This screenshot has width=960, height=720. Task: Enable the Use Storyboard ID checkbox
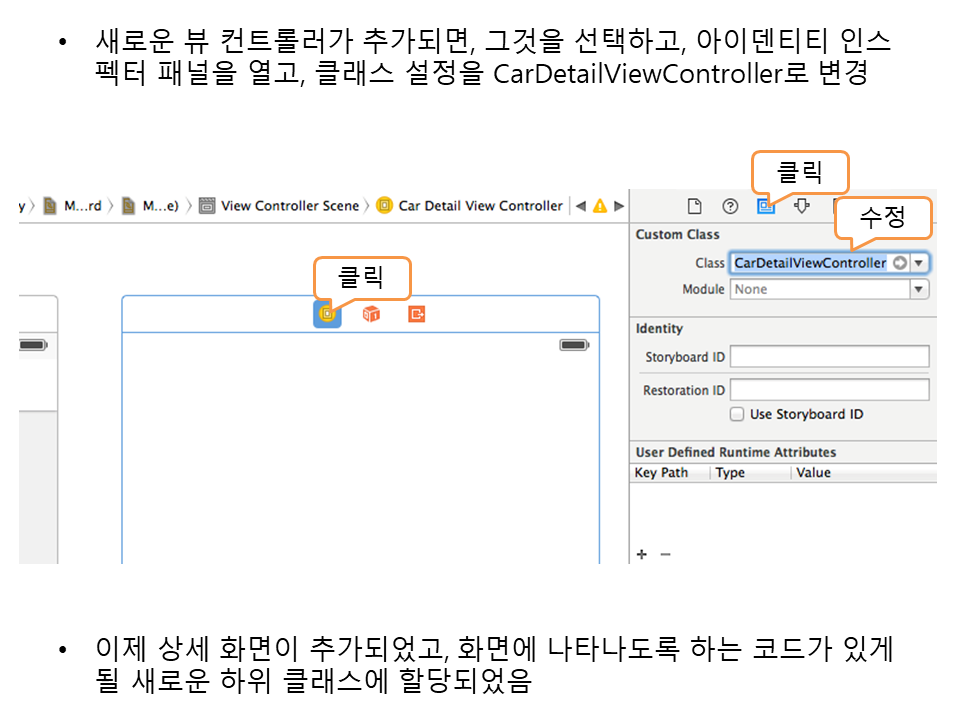pos(737,414)
